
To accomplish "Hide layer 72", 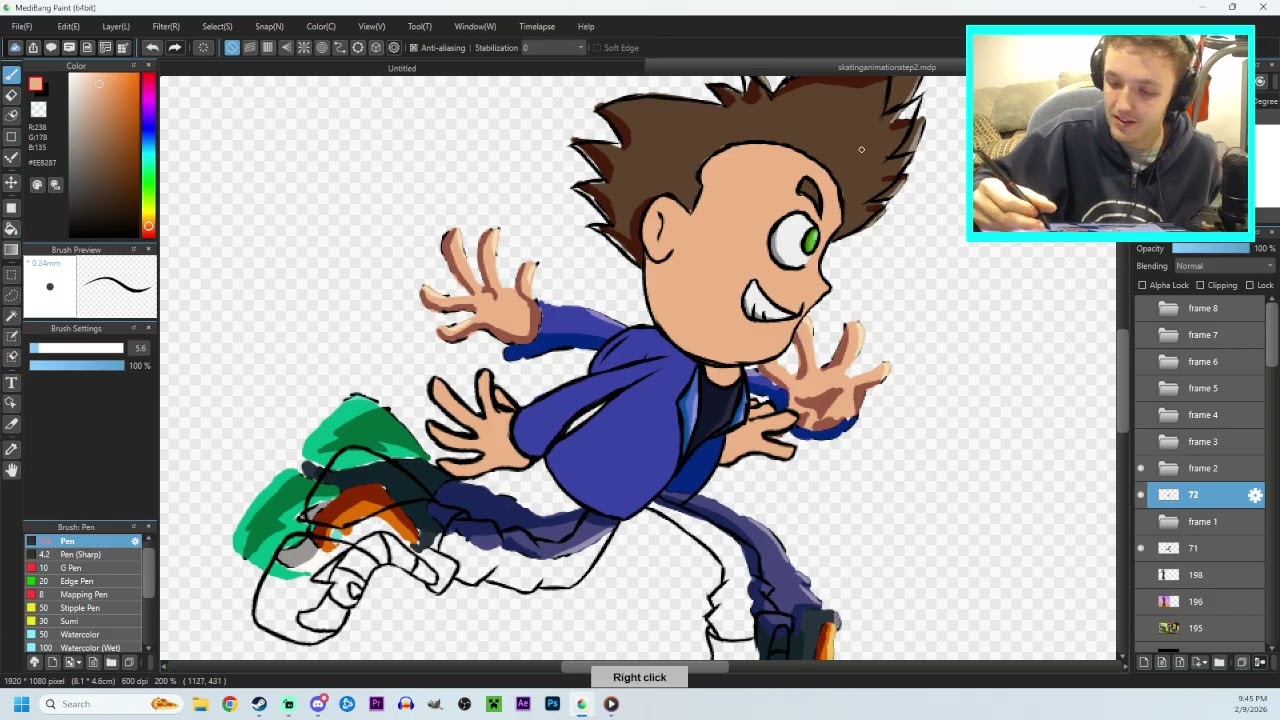I will 1141,495.
